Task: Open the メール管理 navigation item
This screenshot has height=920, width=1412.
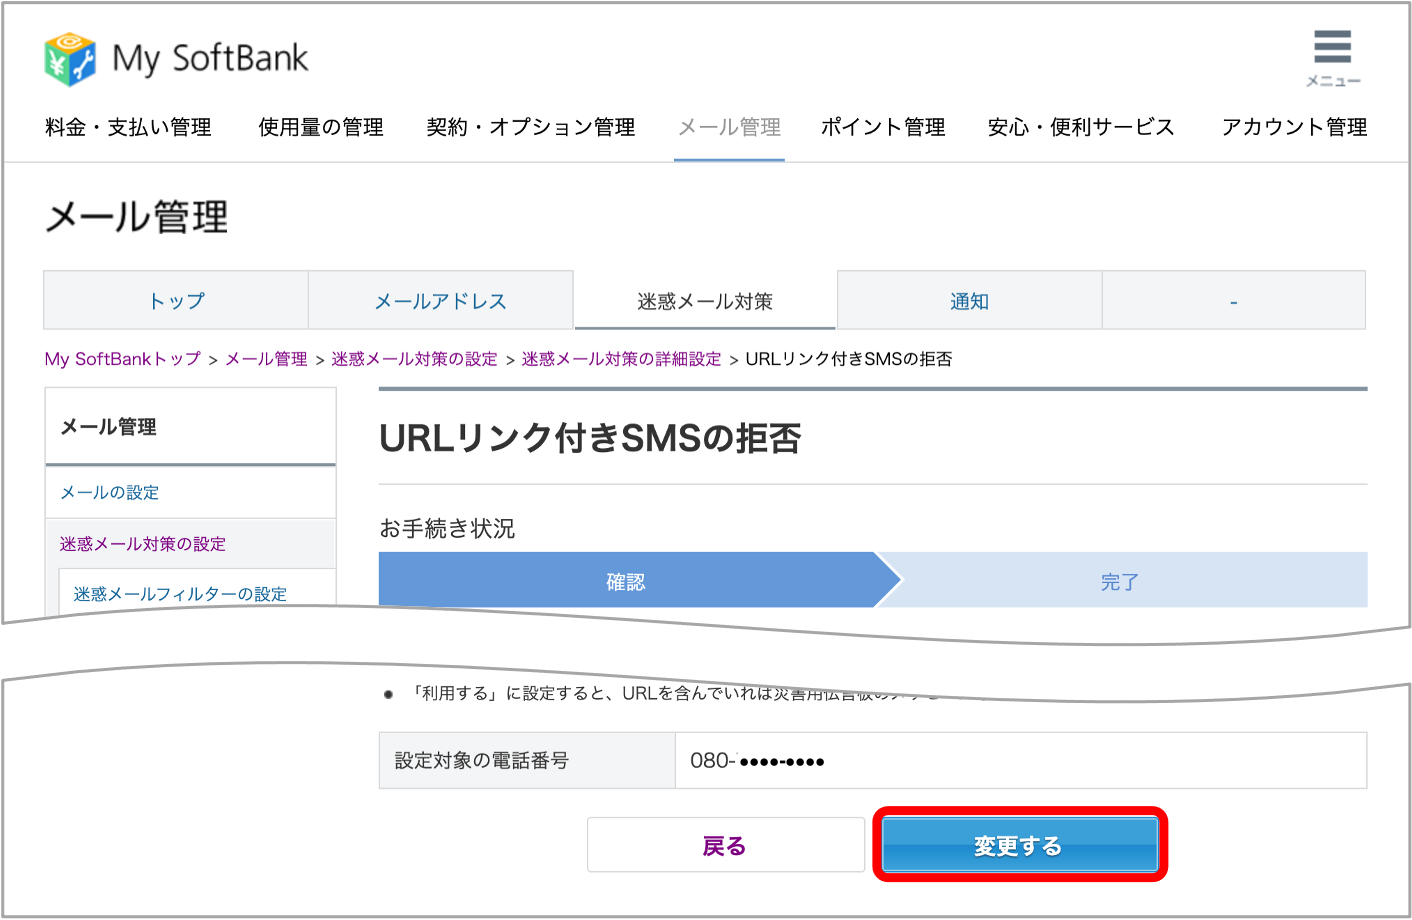Action: click(x=729, y=127)
